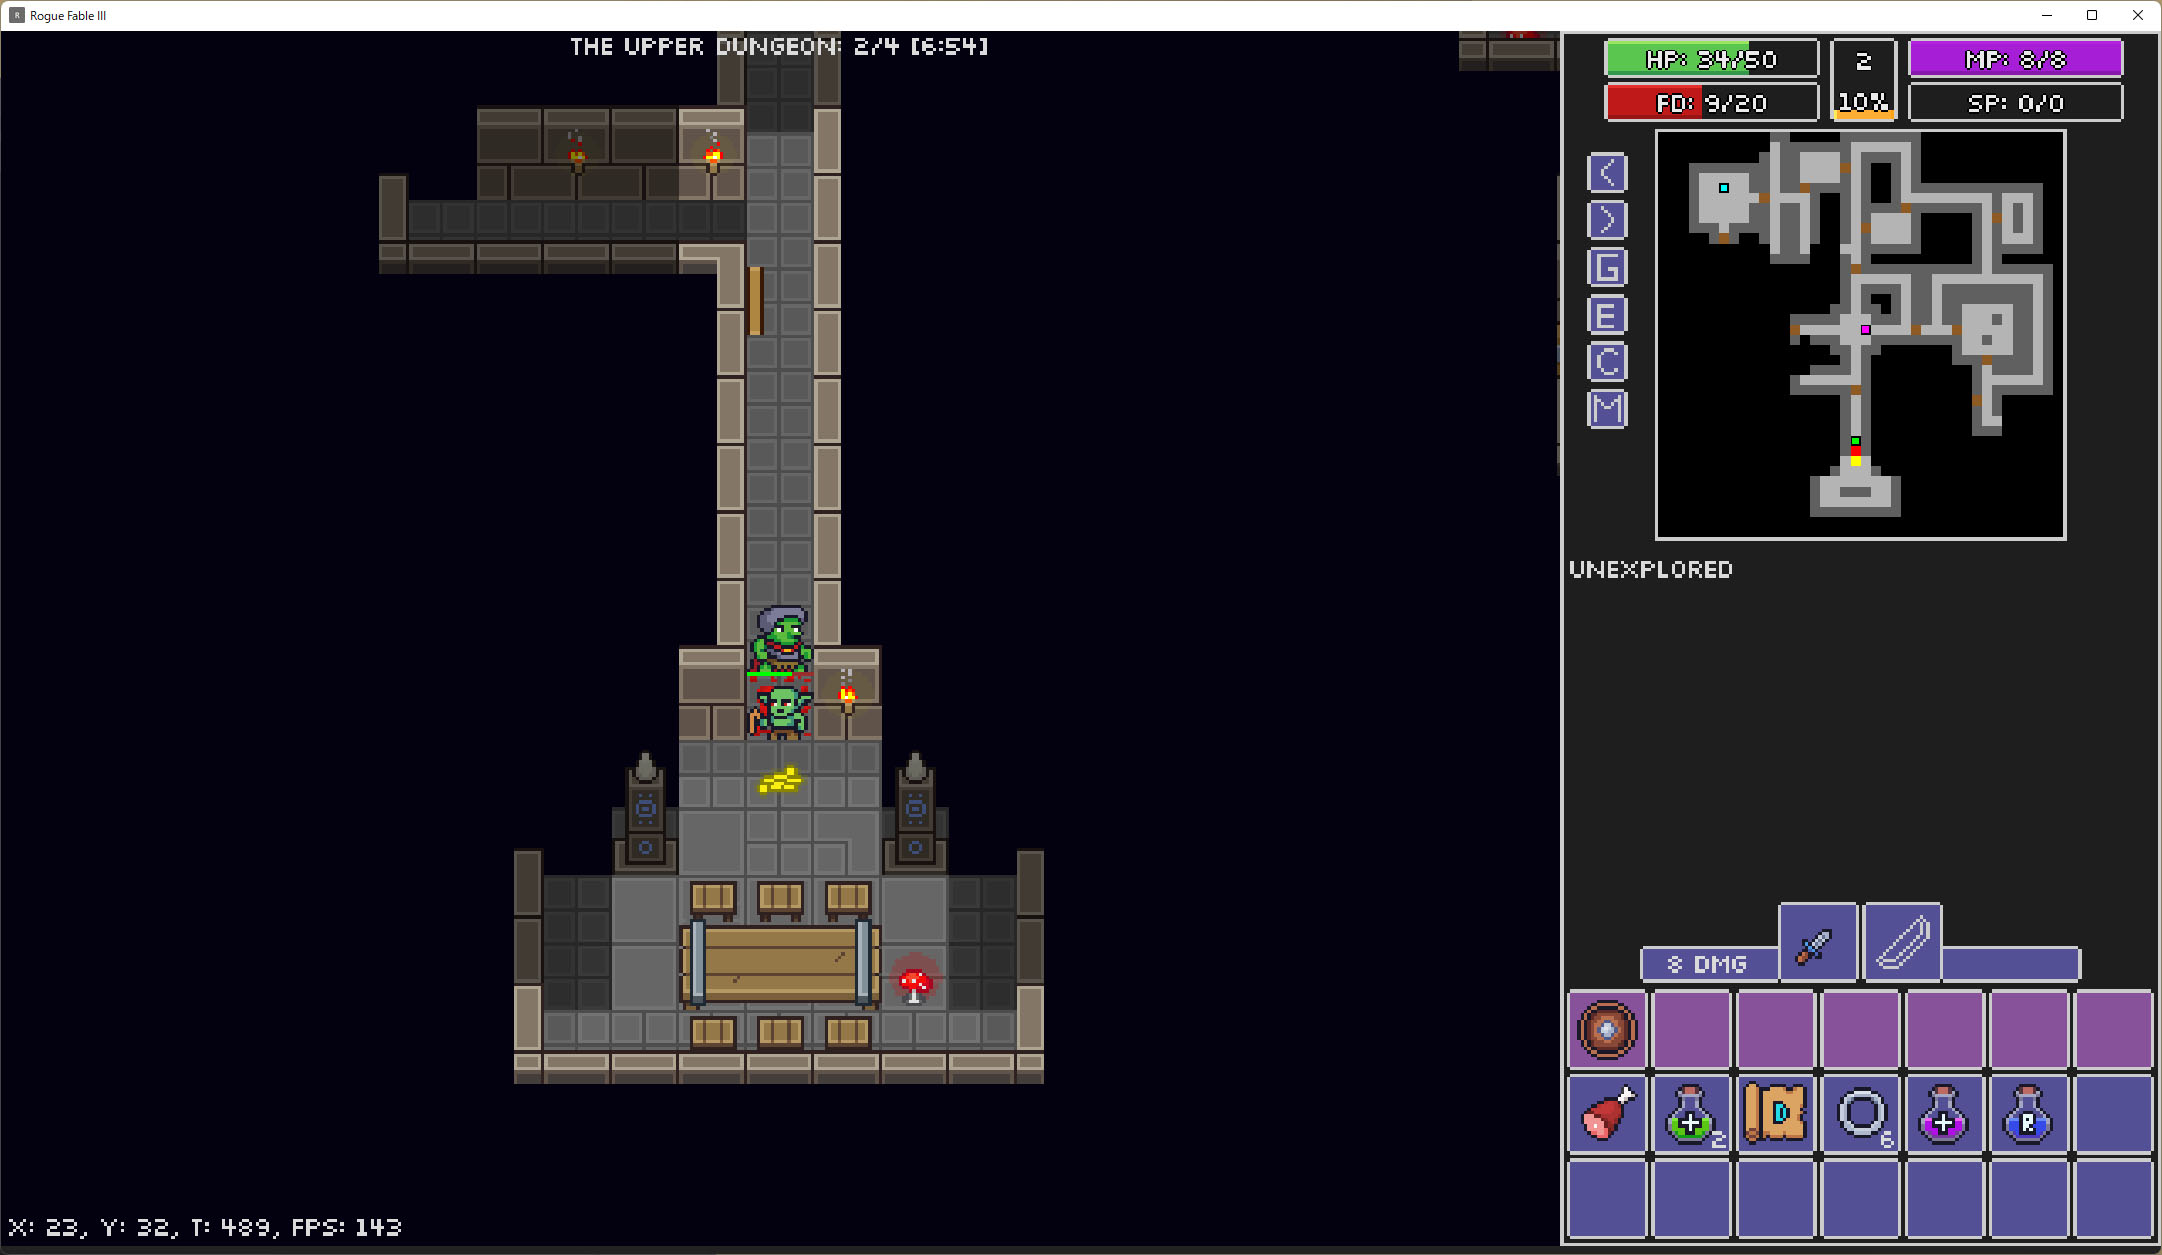Click the red FD food bar
Screen dimensions: 2162x1255
[x=1711, y=103]
